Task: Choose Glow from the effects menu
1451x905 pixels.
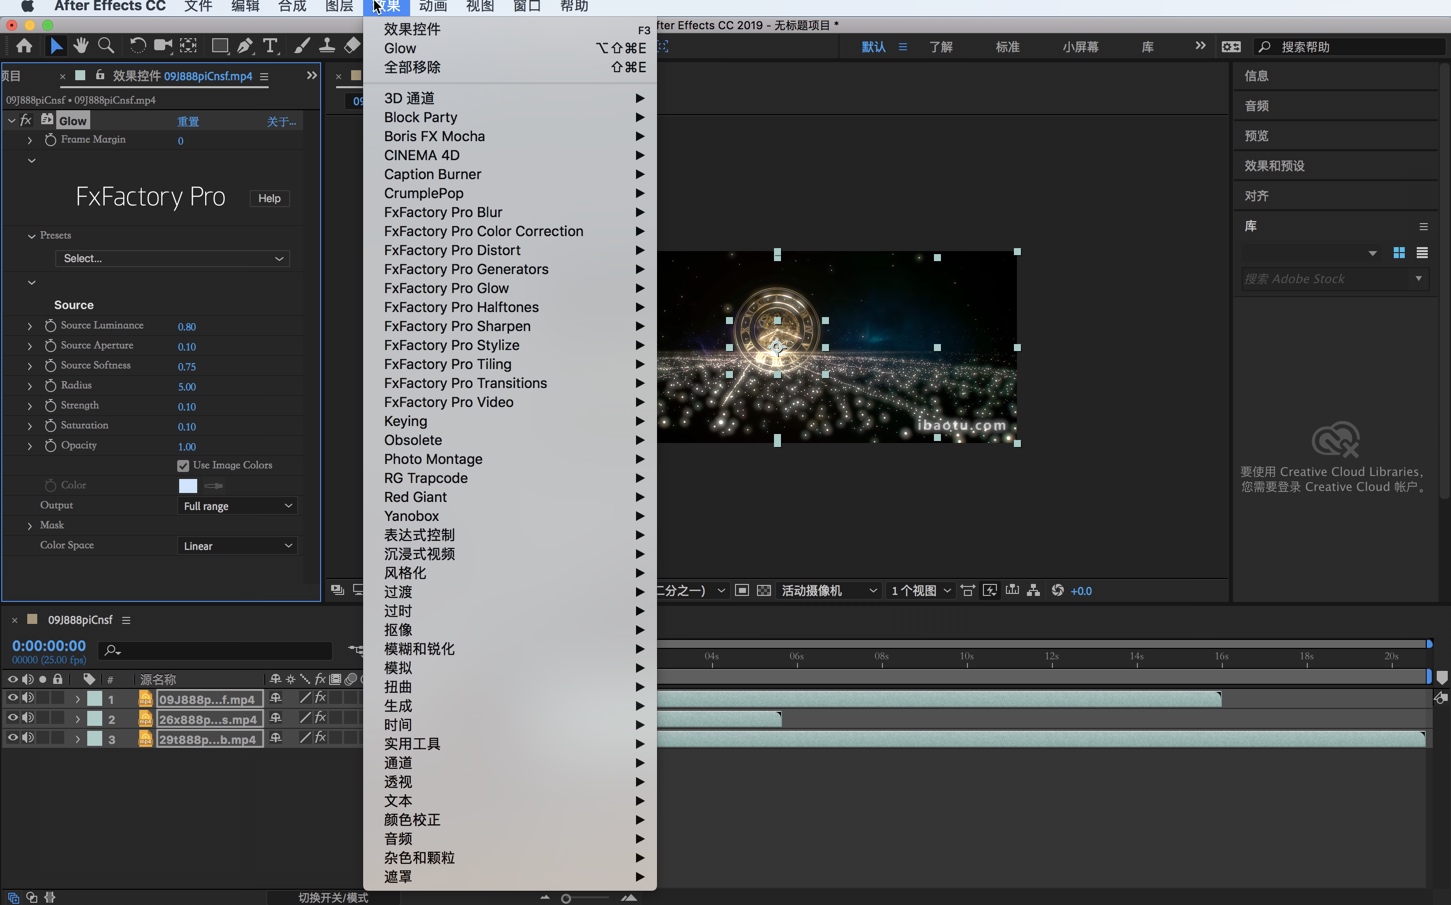Action: click(399, 47)
